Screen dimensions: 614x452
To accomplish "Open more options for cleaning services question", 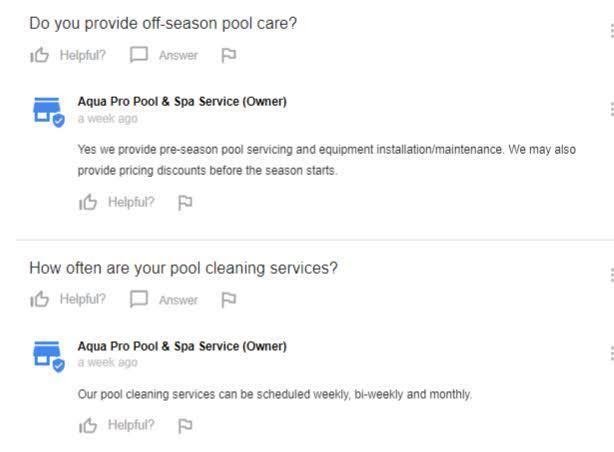I will pos(610,274).
